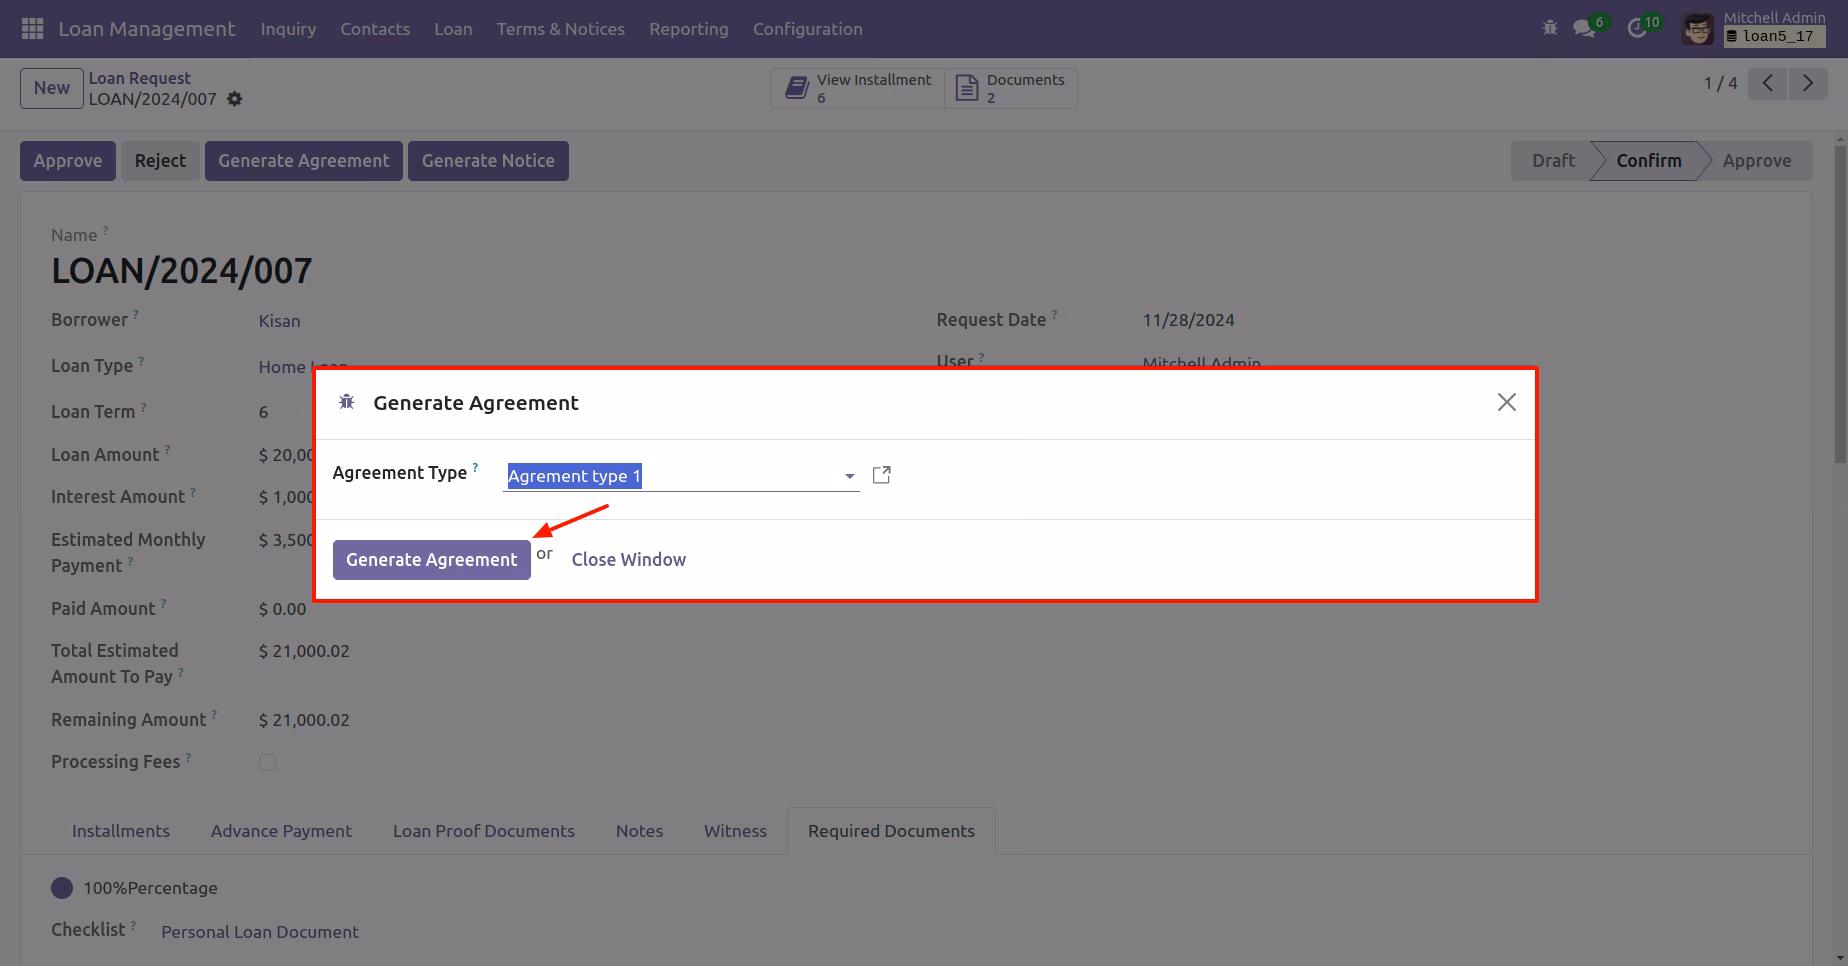The image size is (1848, 966).
Task: Click the Paid Amount value $ 0.00
Action: [x=282, y=609]
